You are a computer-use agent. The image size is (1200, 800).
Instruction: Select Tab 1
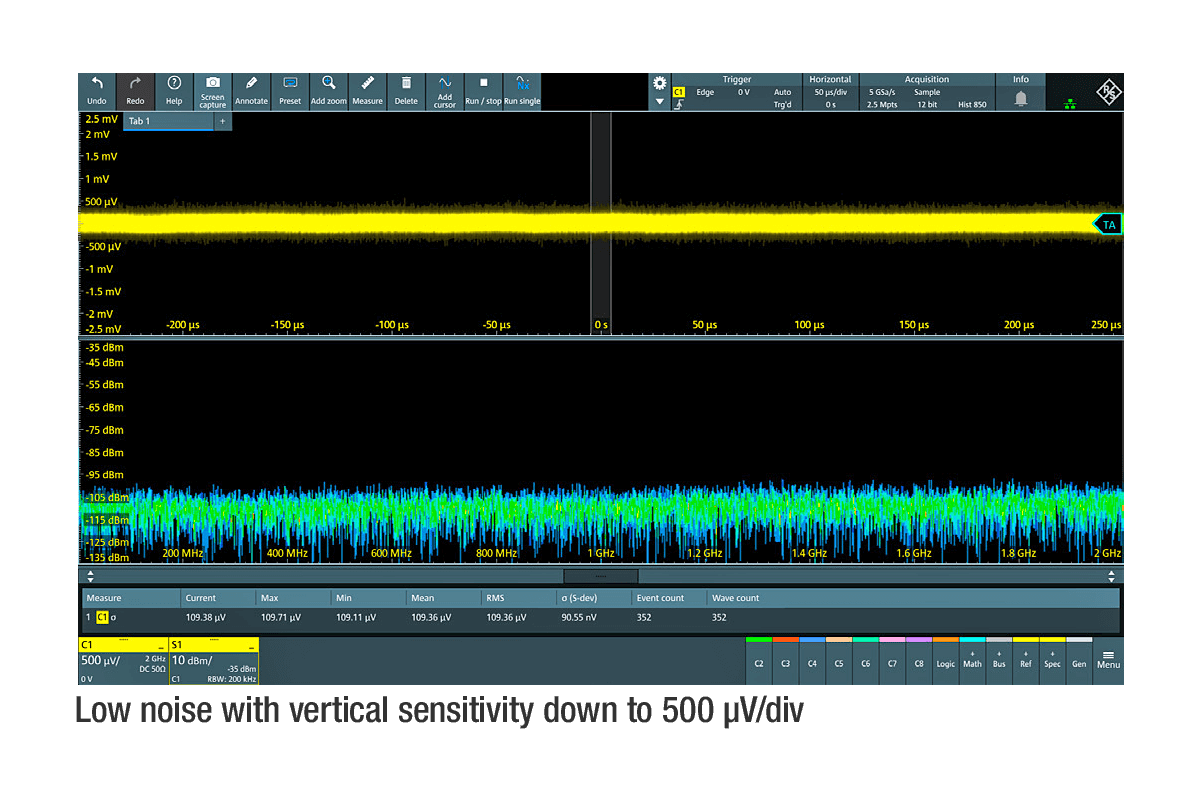point(168,121)
